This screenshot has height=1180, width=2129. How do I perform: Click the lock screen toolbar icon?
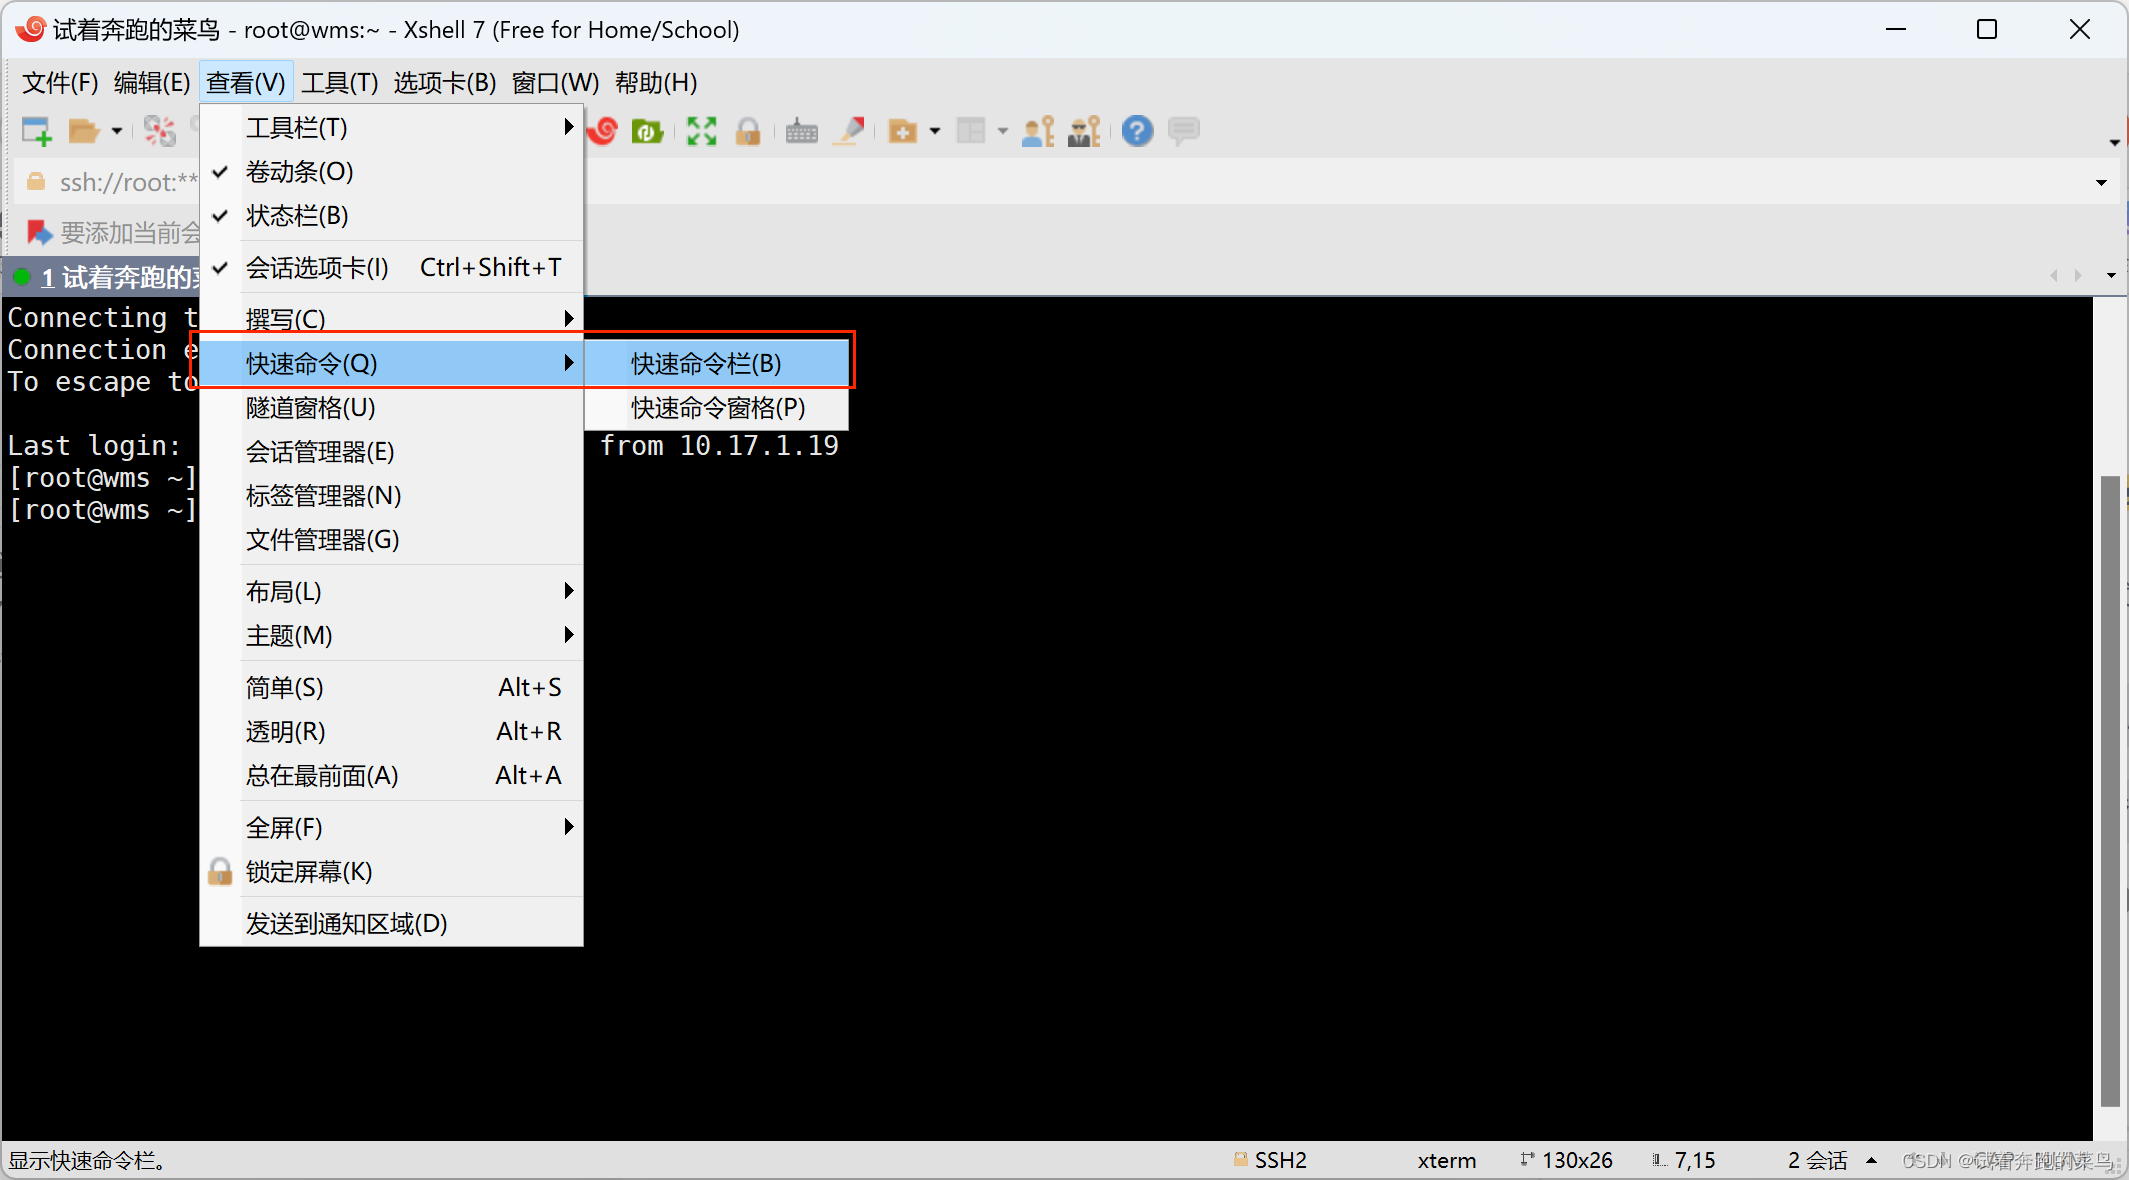748,131
